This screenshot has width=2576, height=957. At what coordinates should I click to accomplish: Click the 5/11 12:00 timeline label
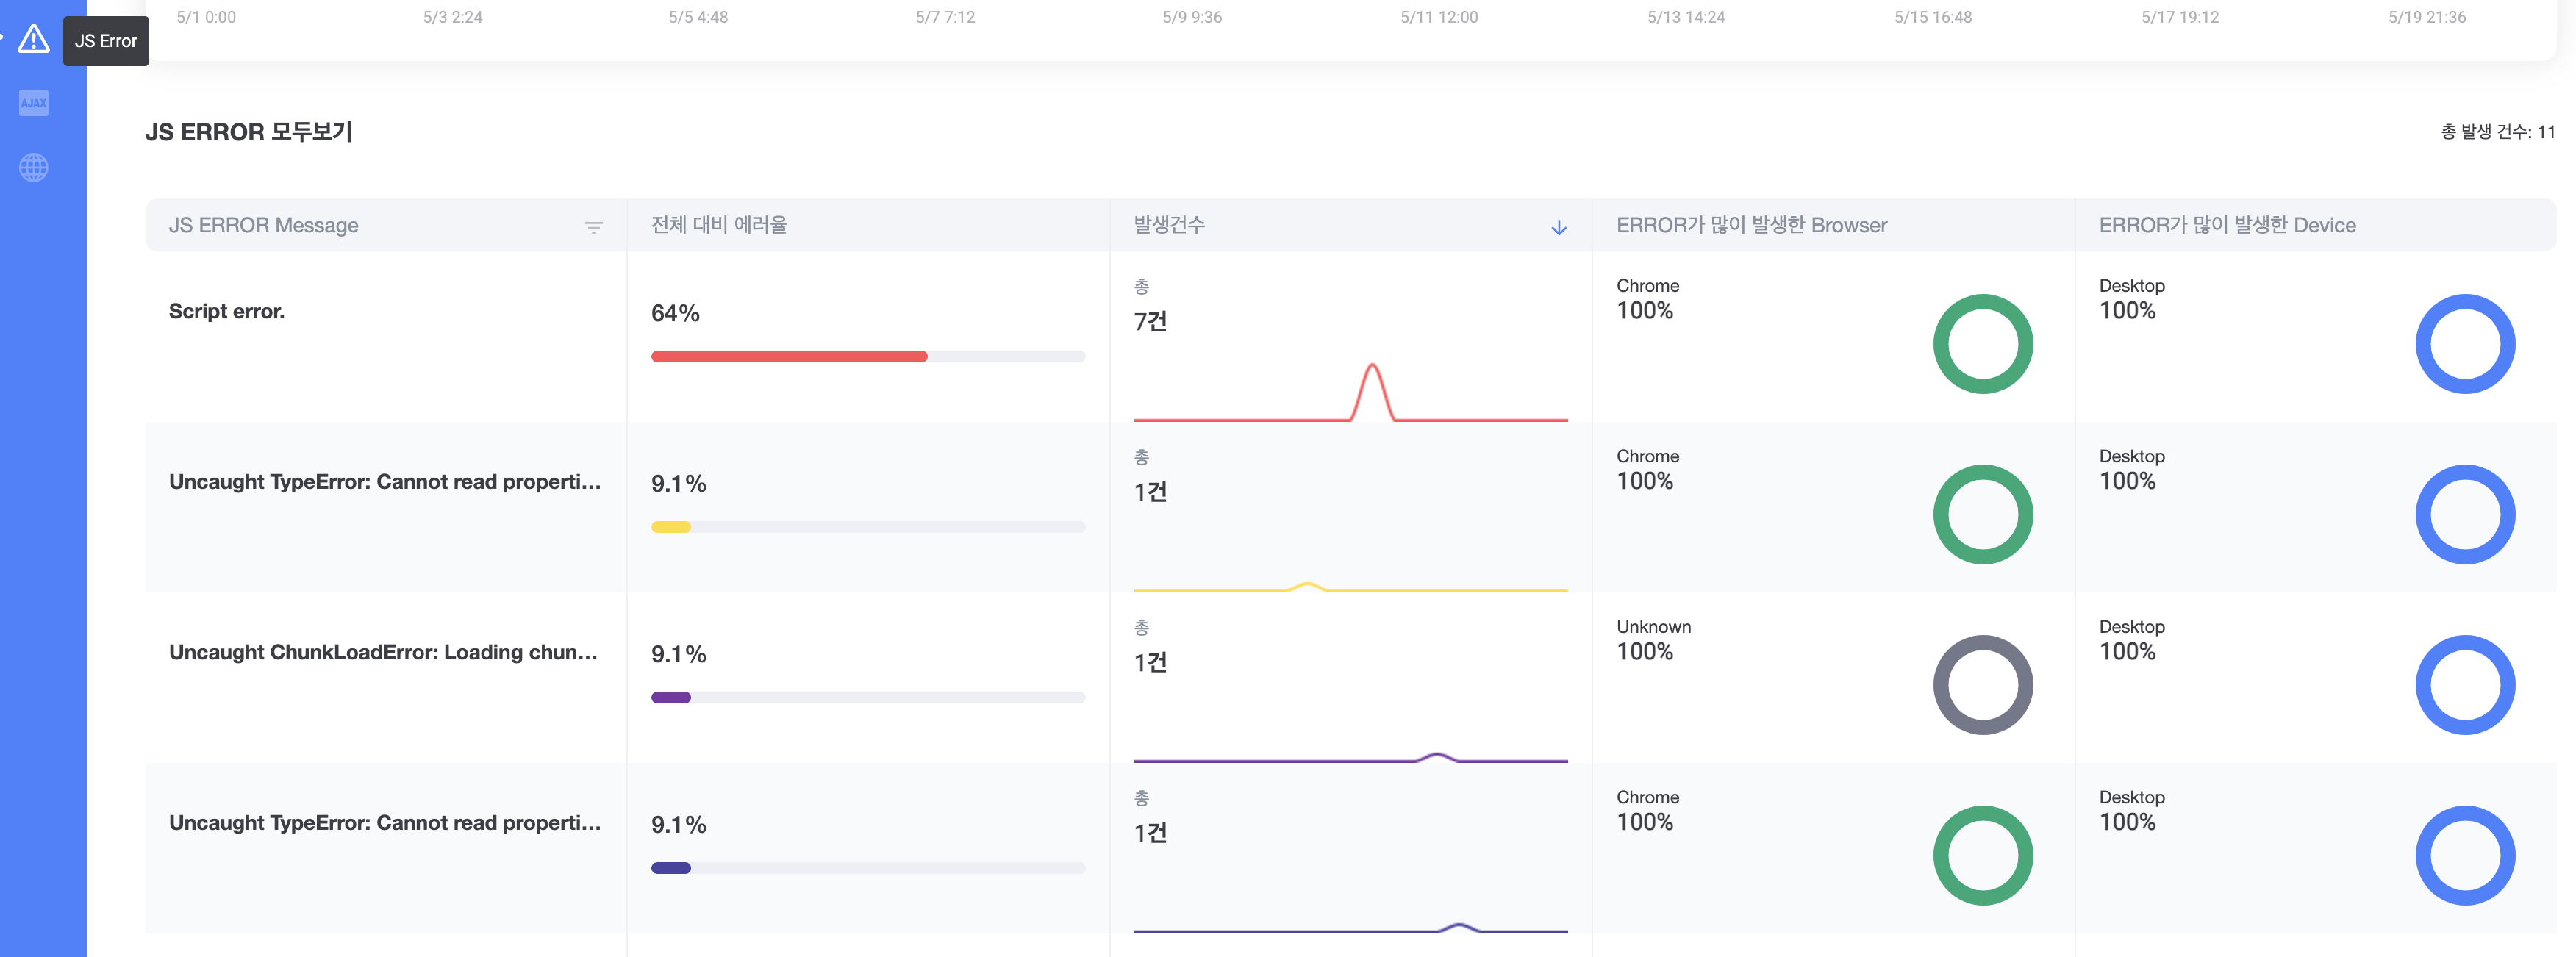pos(1438,17)
